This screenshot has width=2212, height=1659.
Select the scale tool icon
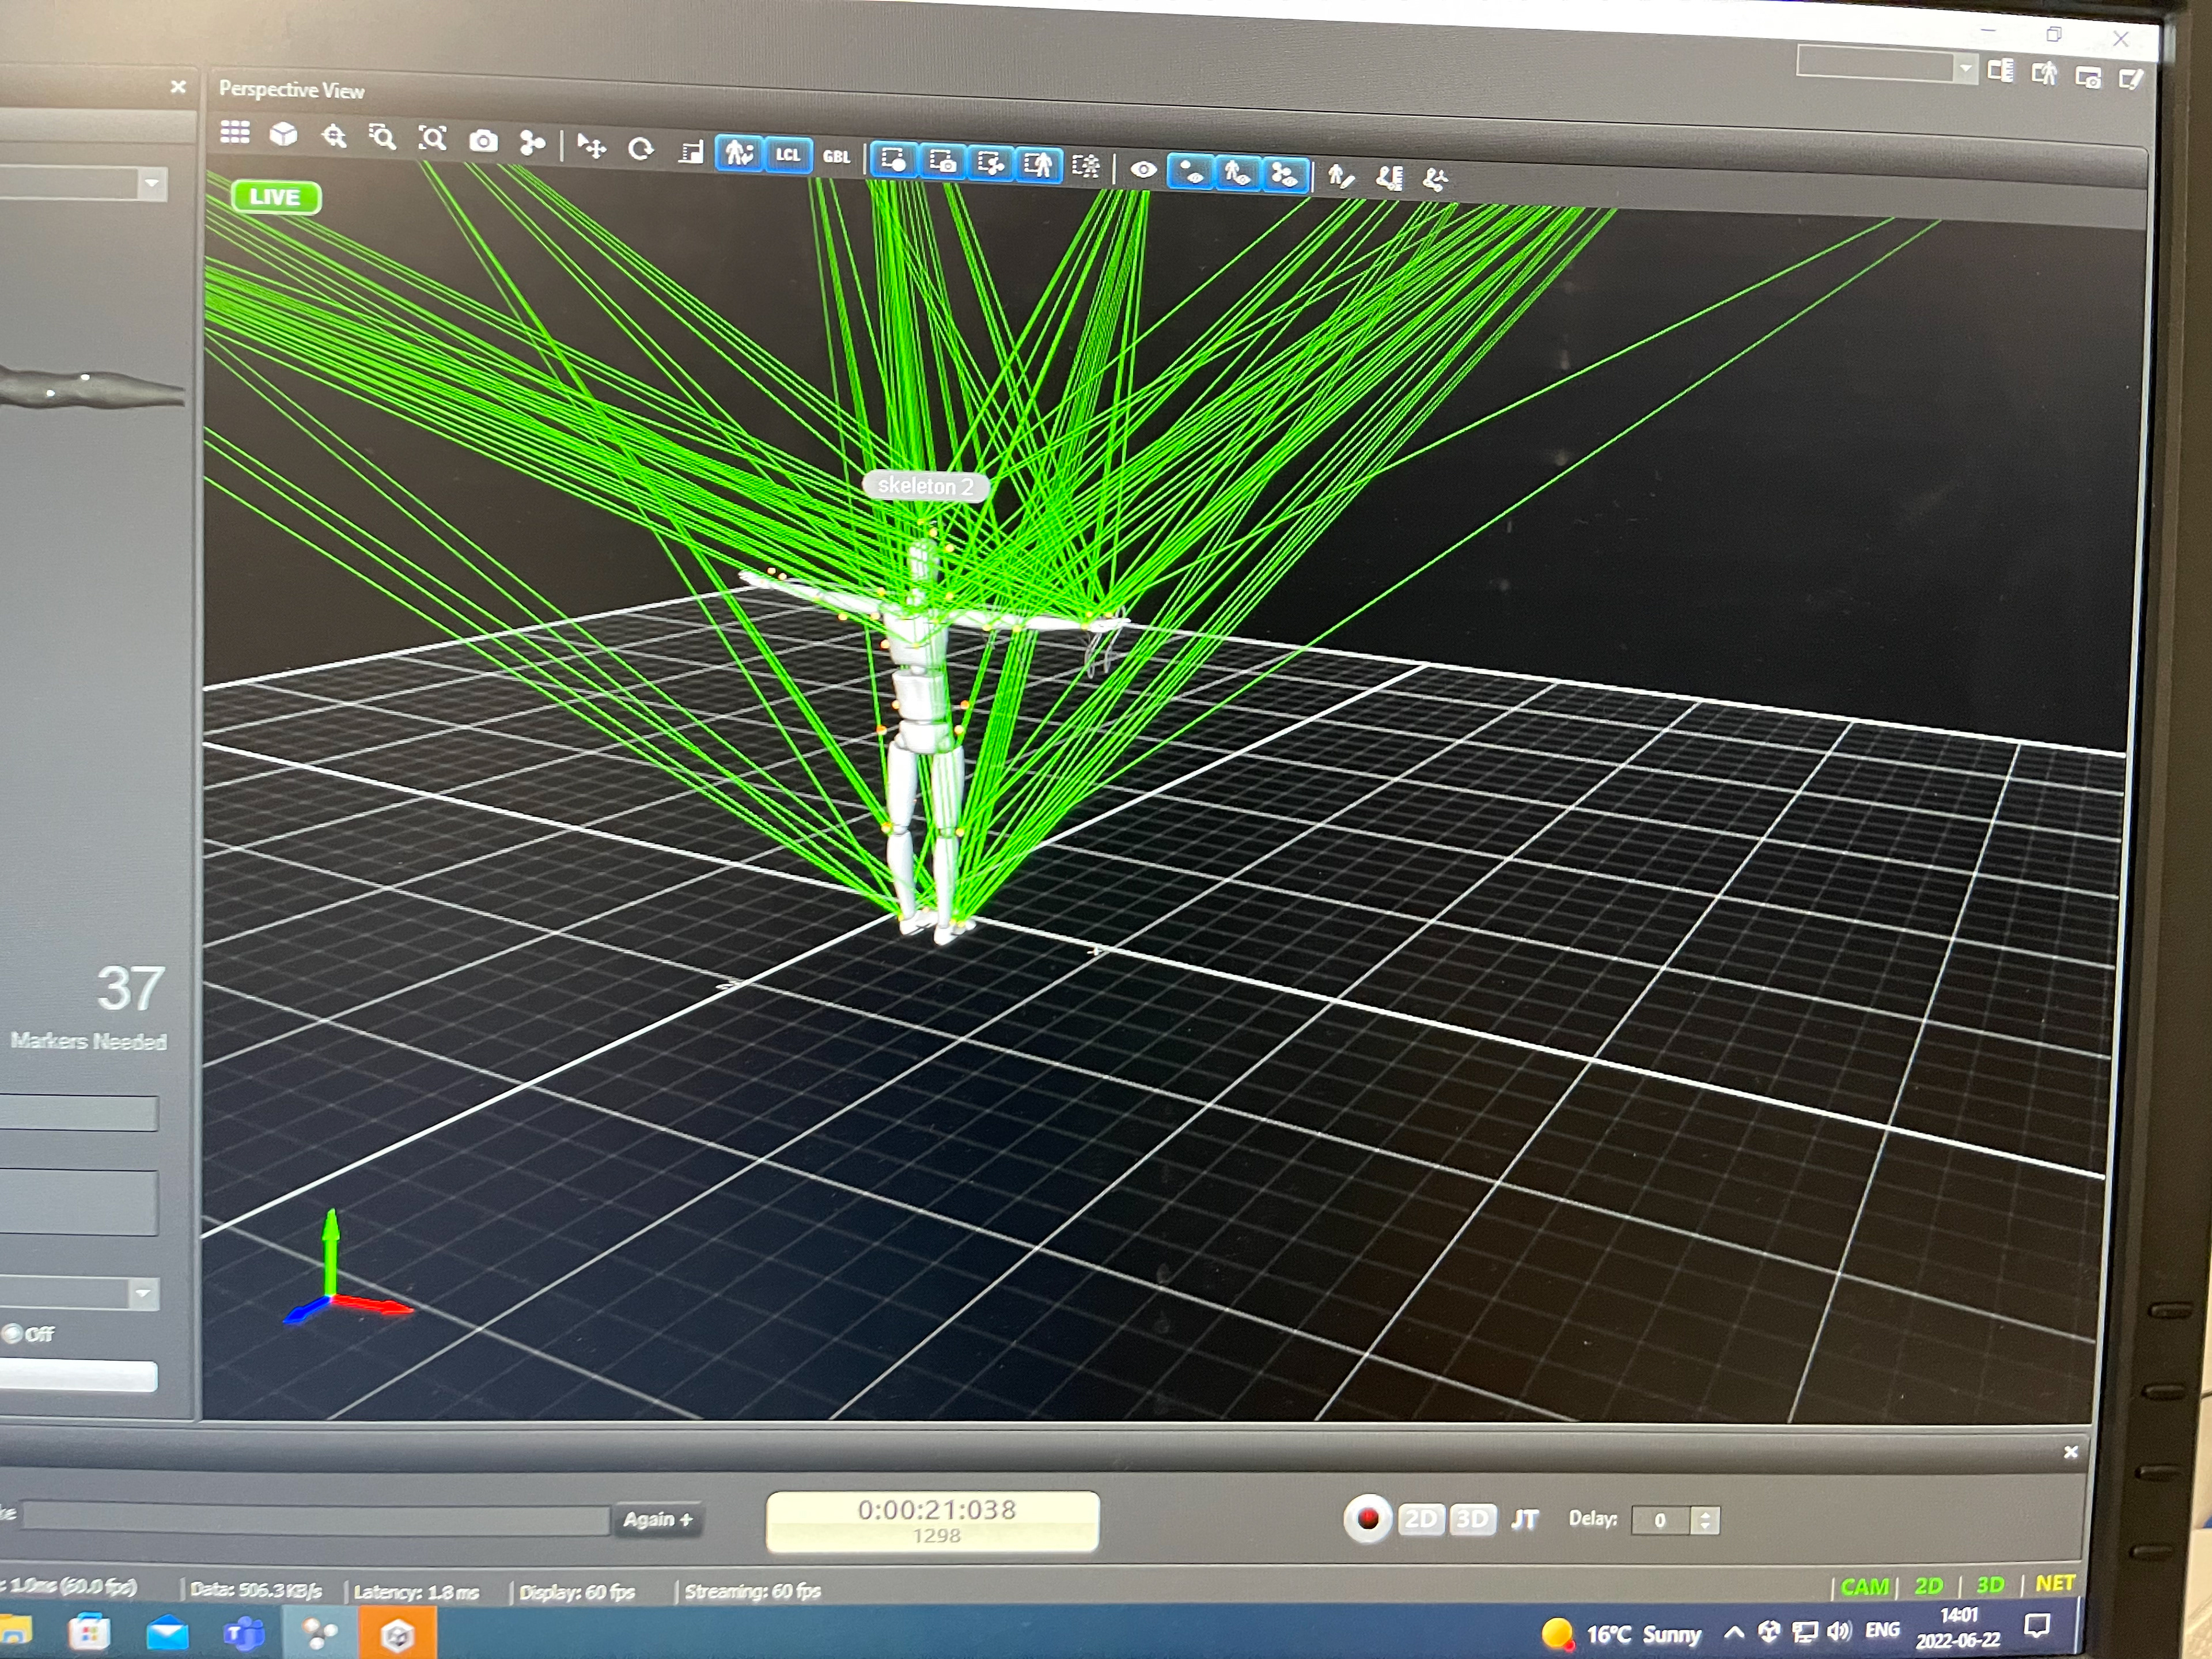click(x=690, y=151)
